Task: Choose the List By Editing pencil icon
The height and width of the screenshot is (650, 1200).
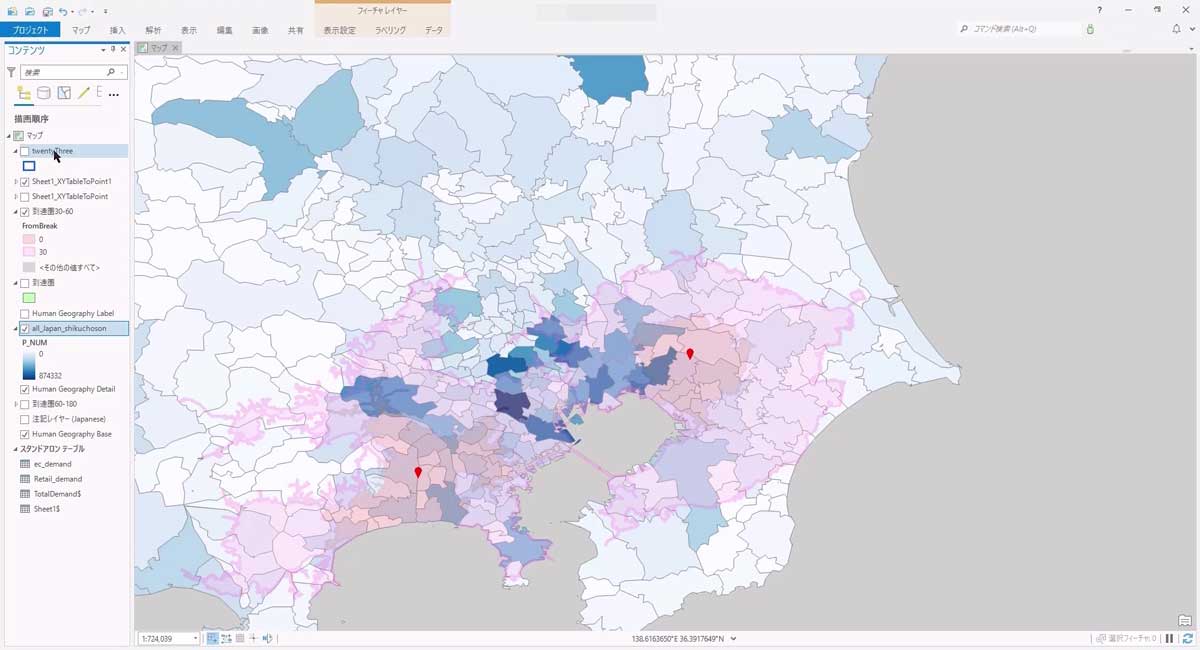Action: pos(84,93)
